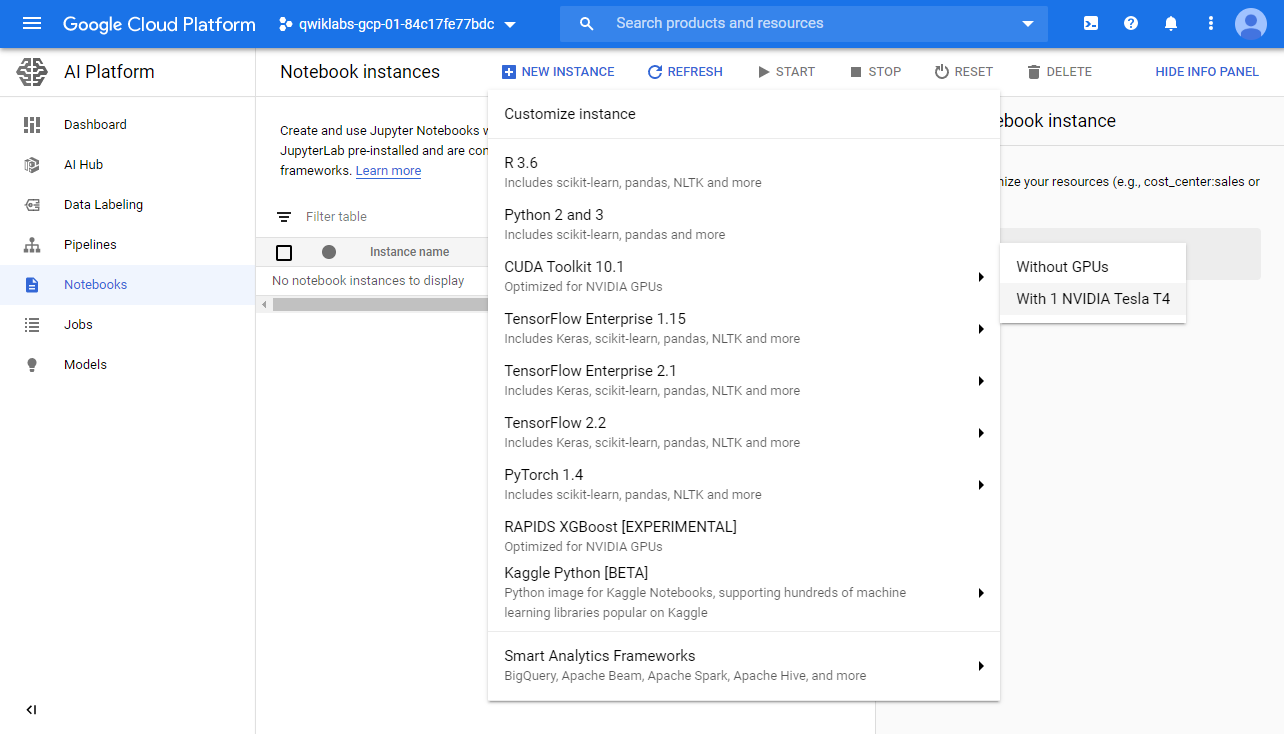
Task: Click RESET button
Action: tap(964, 72)
